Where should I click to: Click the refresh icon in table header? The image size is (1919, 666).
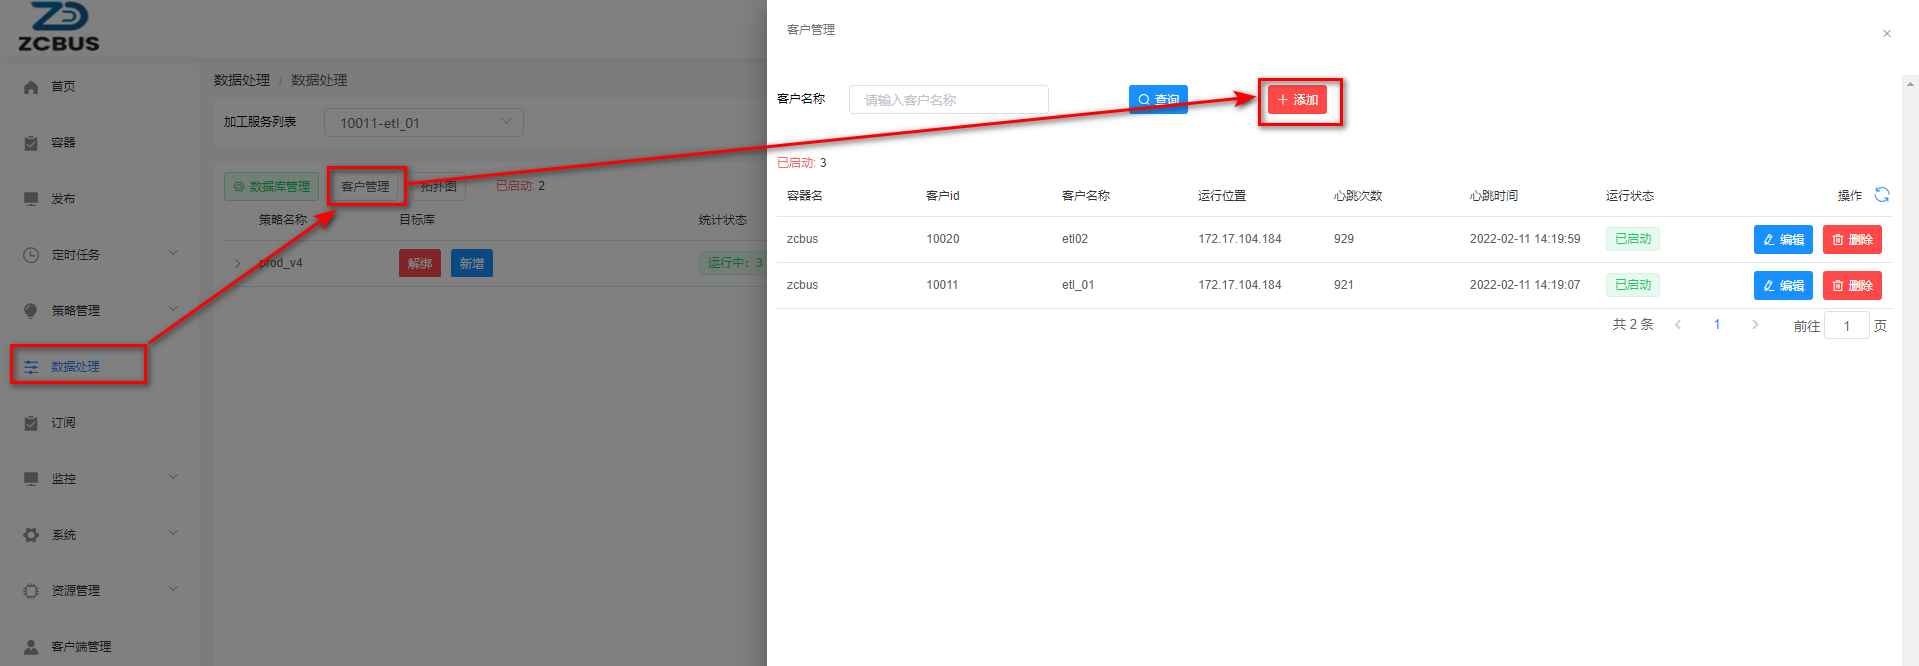[x=1881, y=195]
